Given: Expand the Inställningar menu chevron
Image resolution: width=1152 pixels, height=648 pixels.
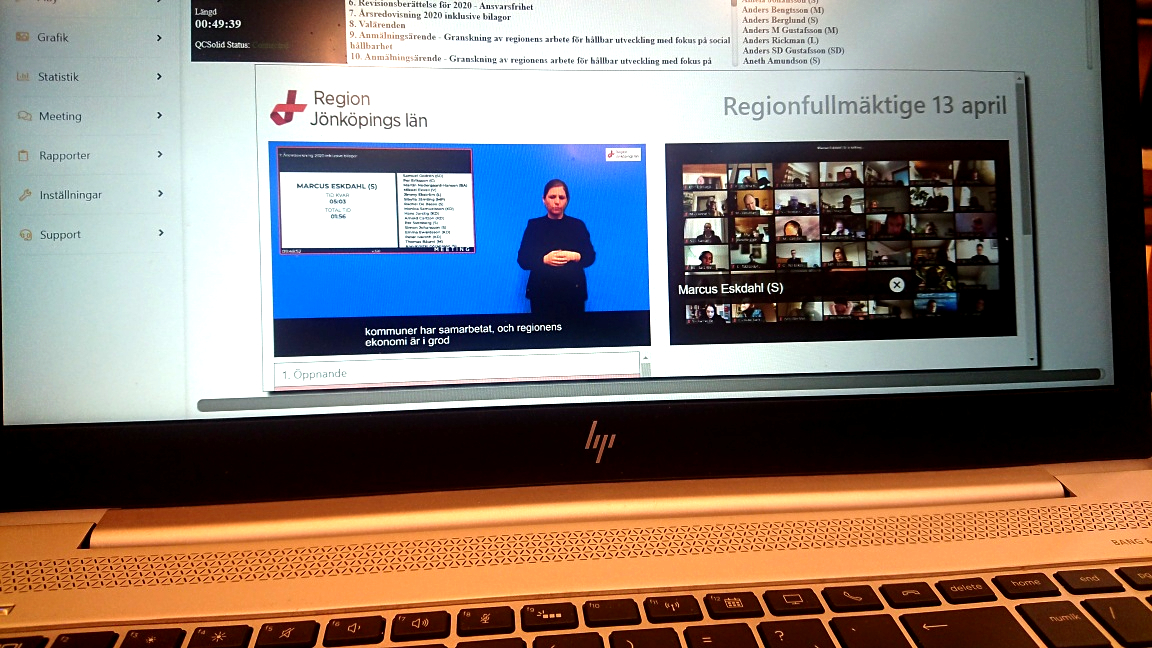Looking at the screenshot, I should [x=159, y=193].
